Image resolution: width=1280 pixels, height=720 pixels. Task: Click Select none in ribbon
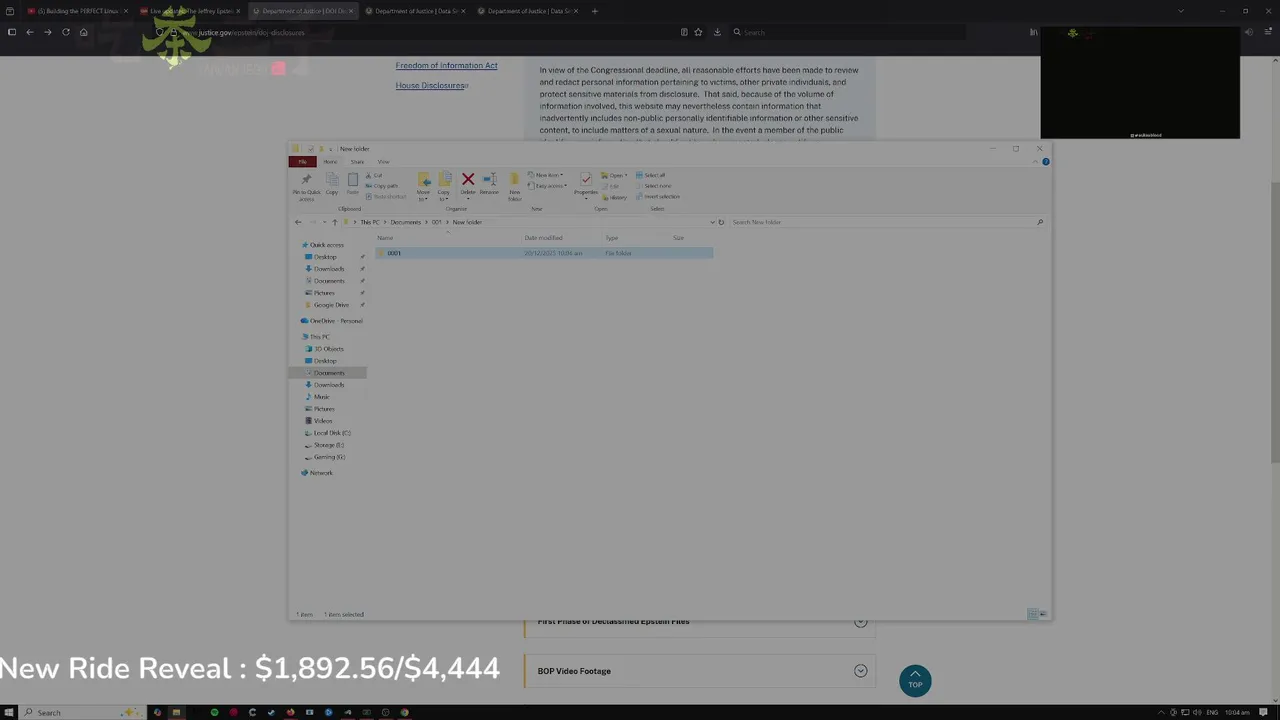pos(654,186)
